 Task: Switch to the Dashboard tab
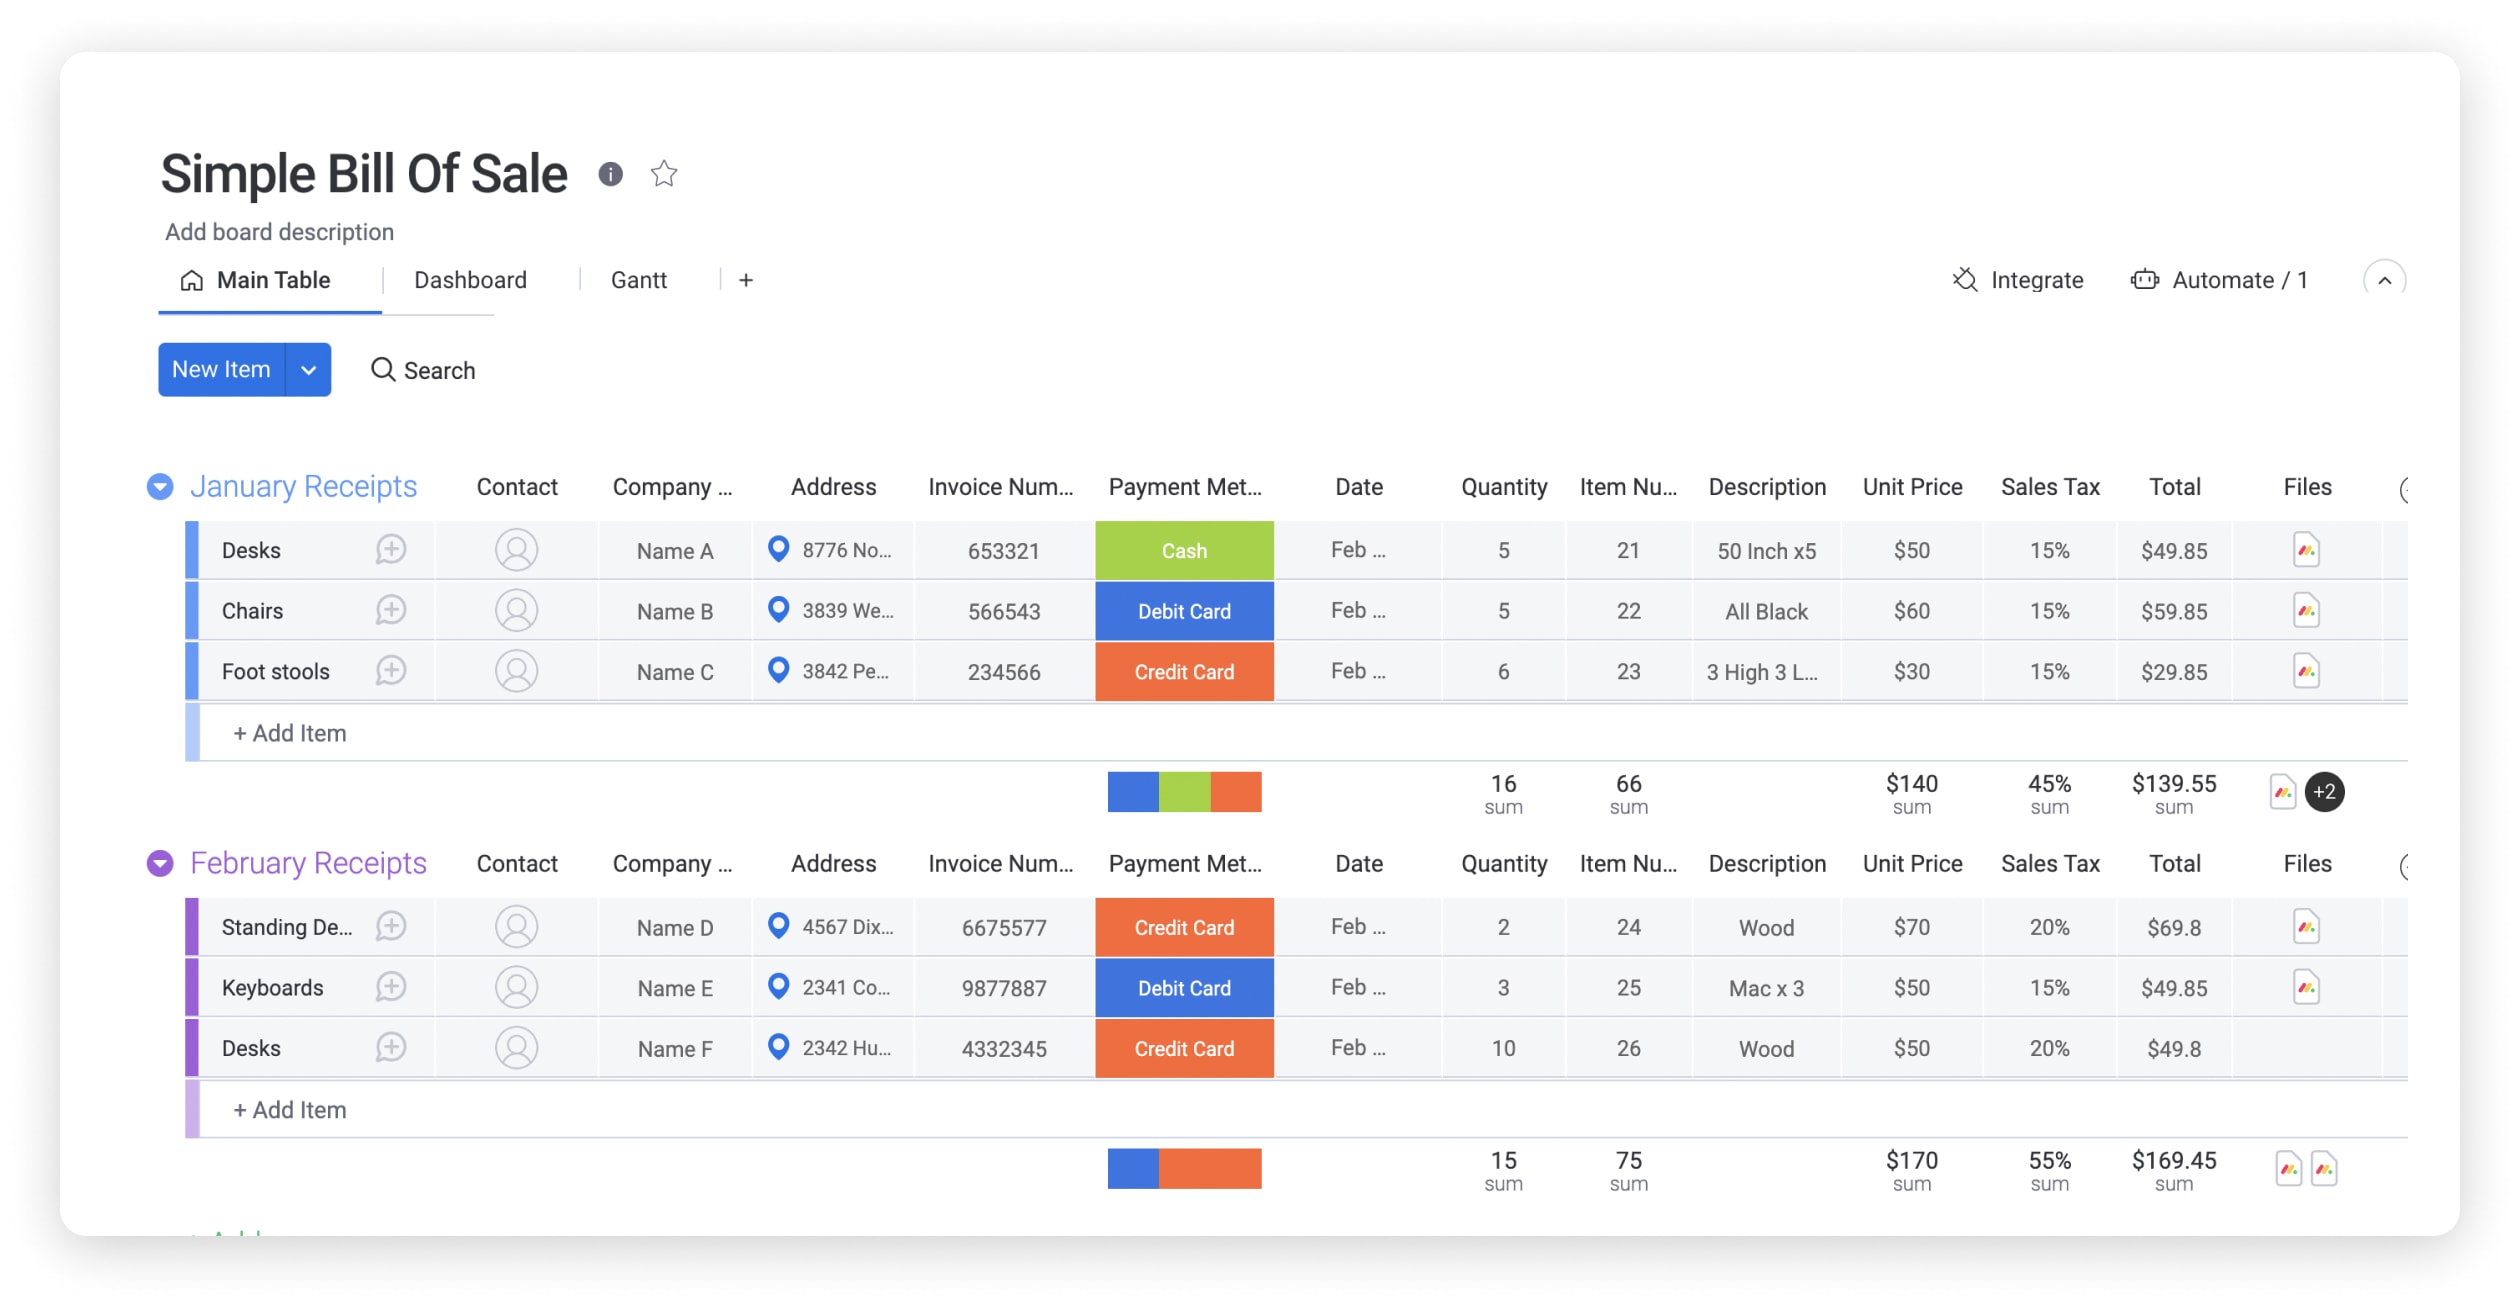471,278
